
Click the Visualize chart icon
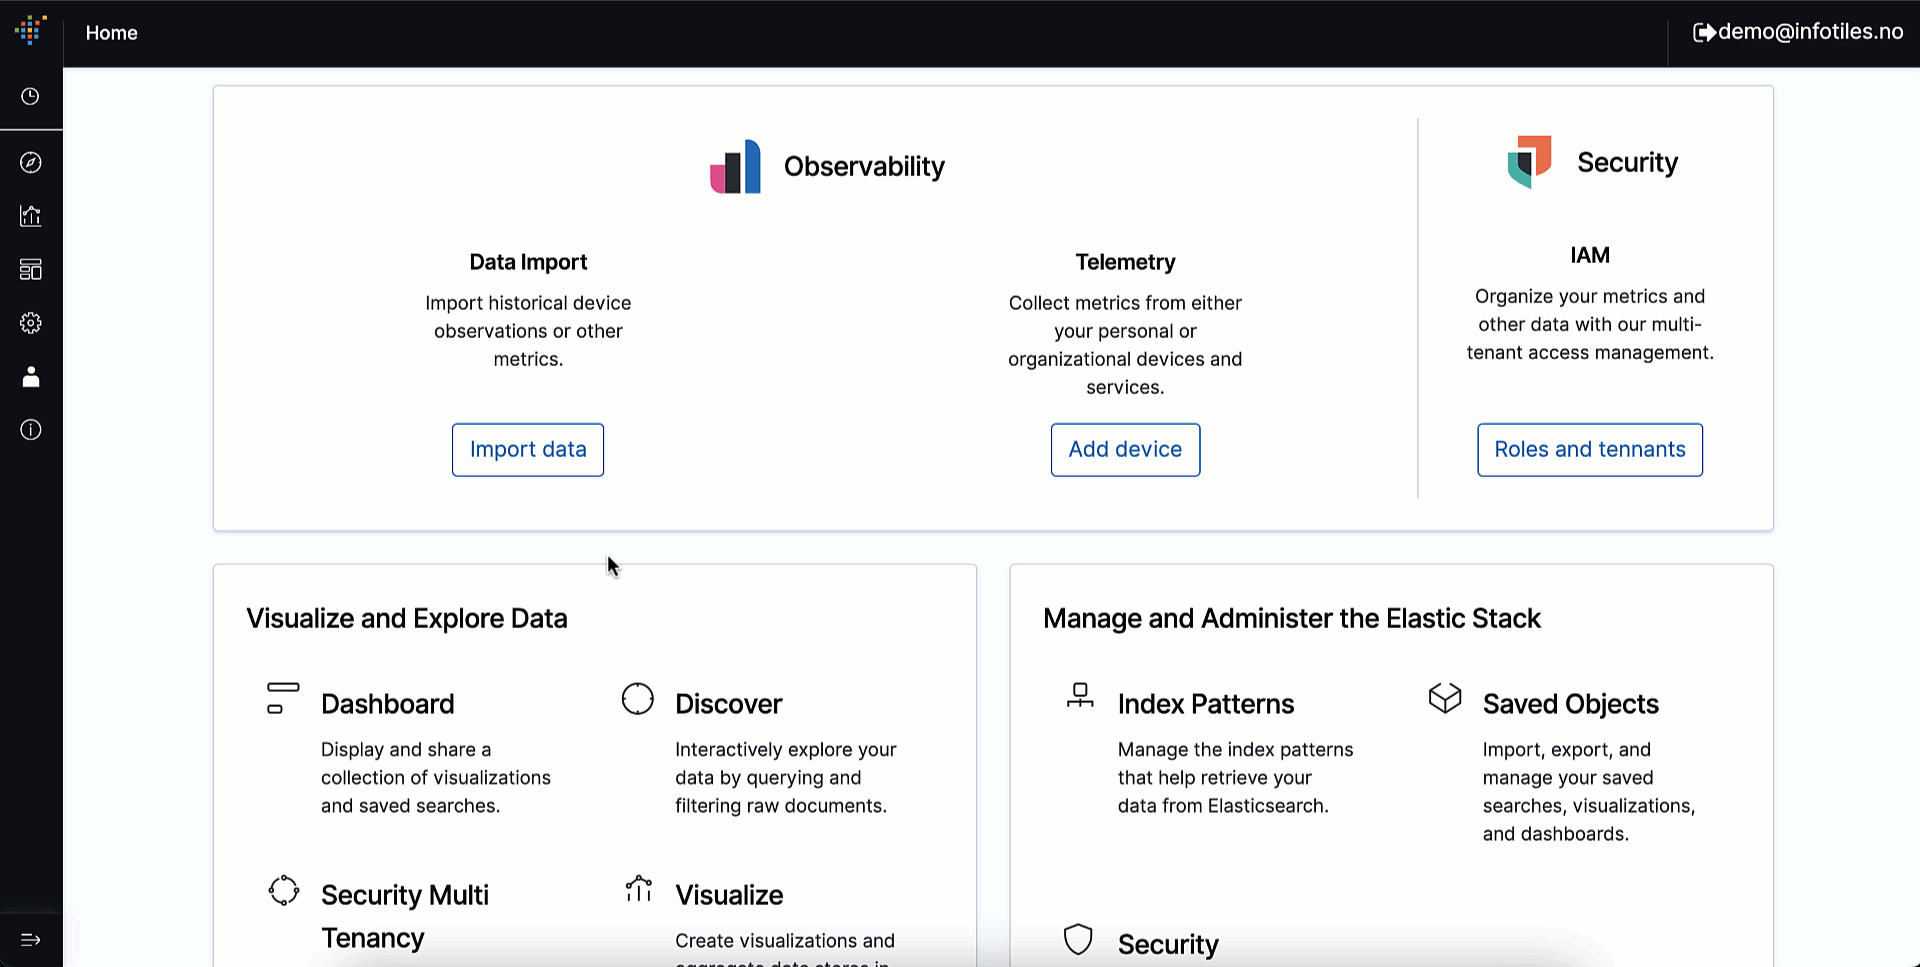pos(638,888)
